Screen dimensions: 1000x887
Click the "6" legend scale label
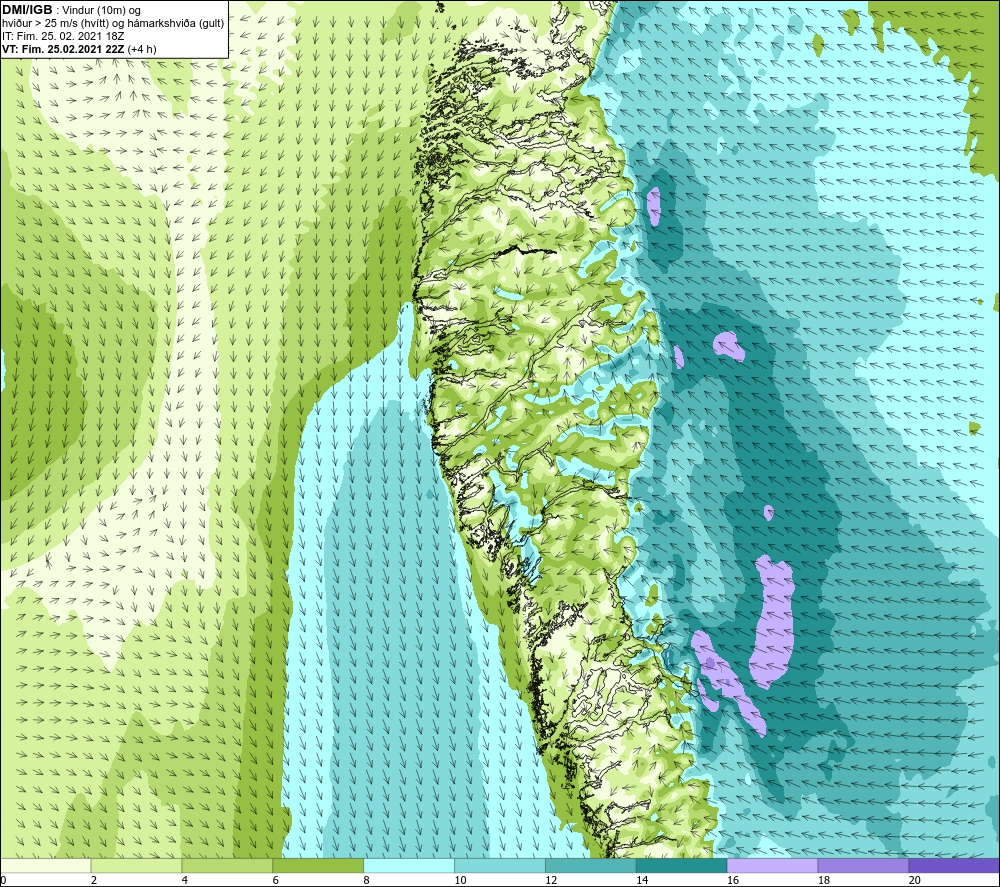tap(276, 880)
